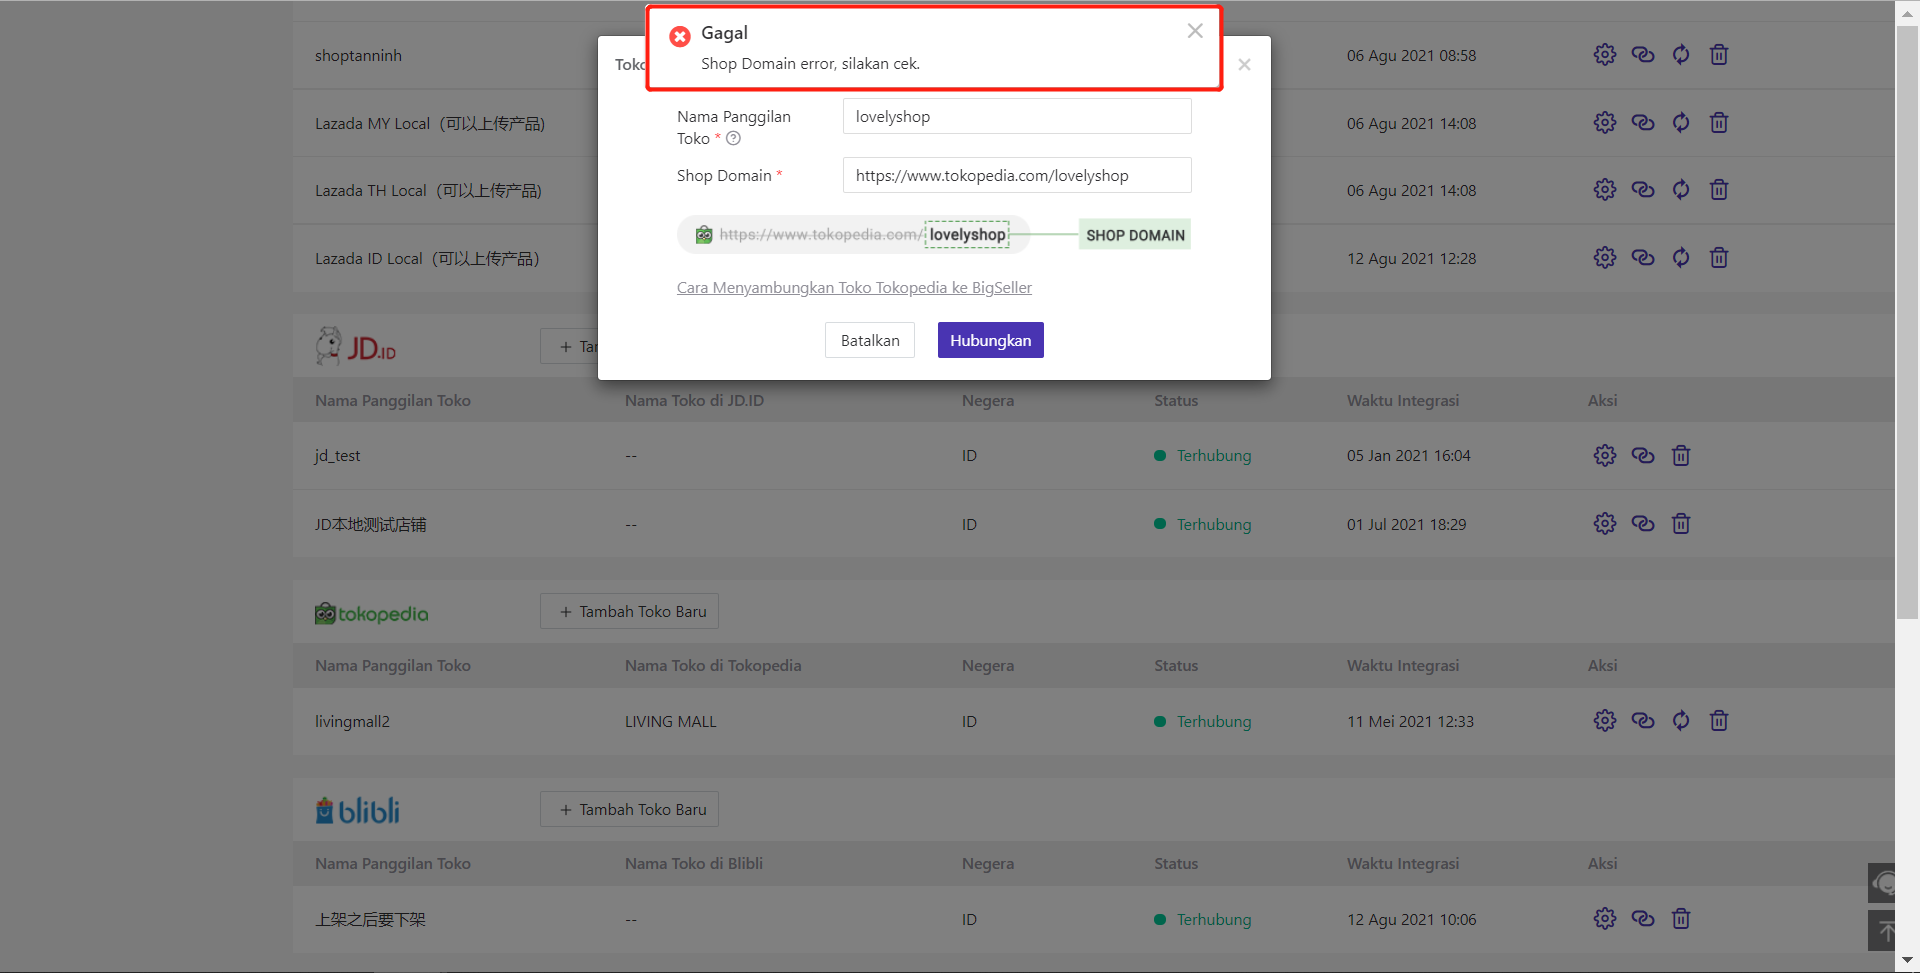Click the Shop Domain input field
The image size is (1920, 973).
coord(1016,175)
